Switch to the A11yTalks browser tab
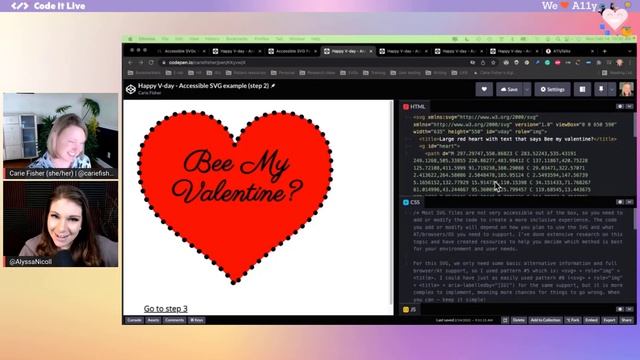640x360 pixels. pos(570,51)
